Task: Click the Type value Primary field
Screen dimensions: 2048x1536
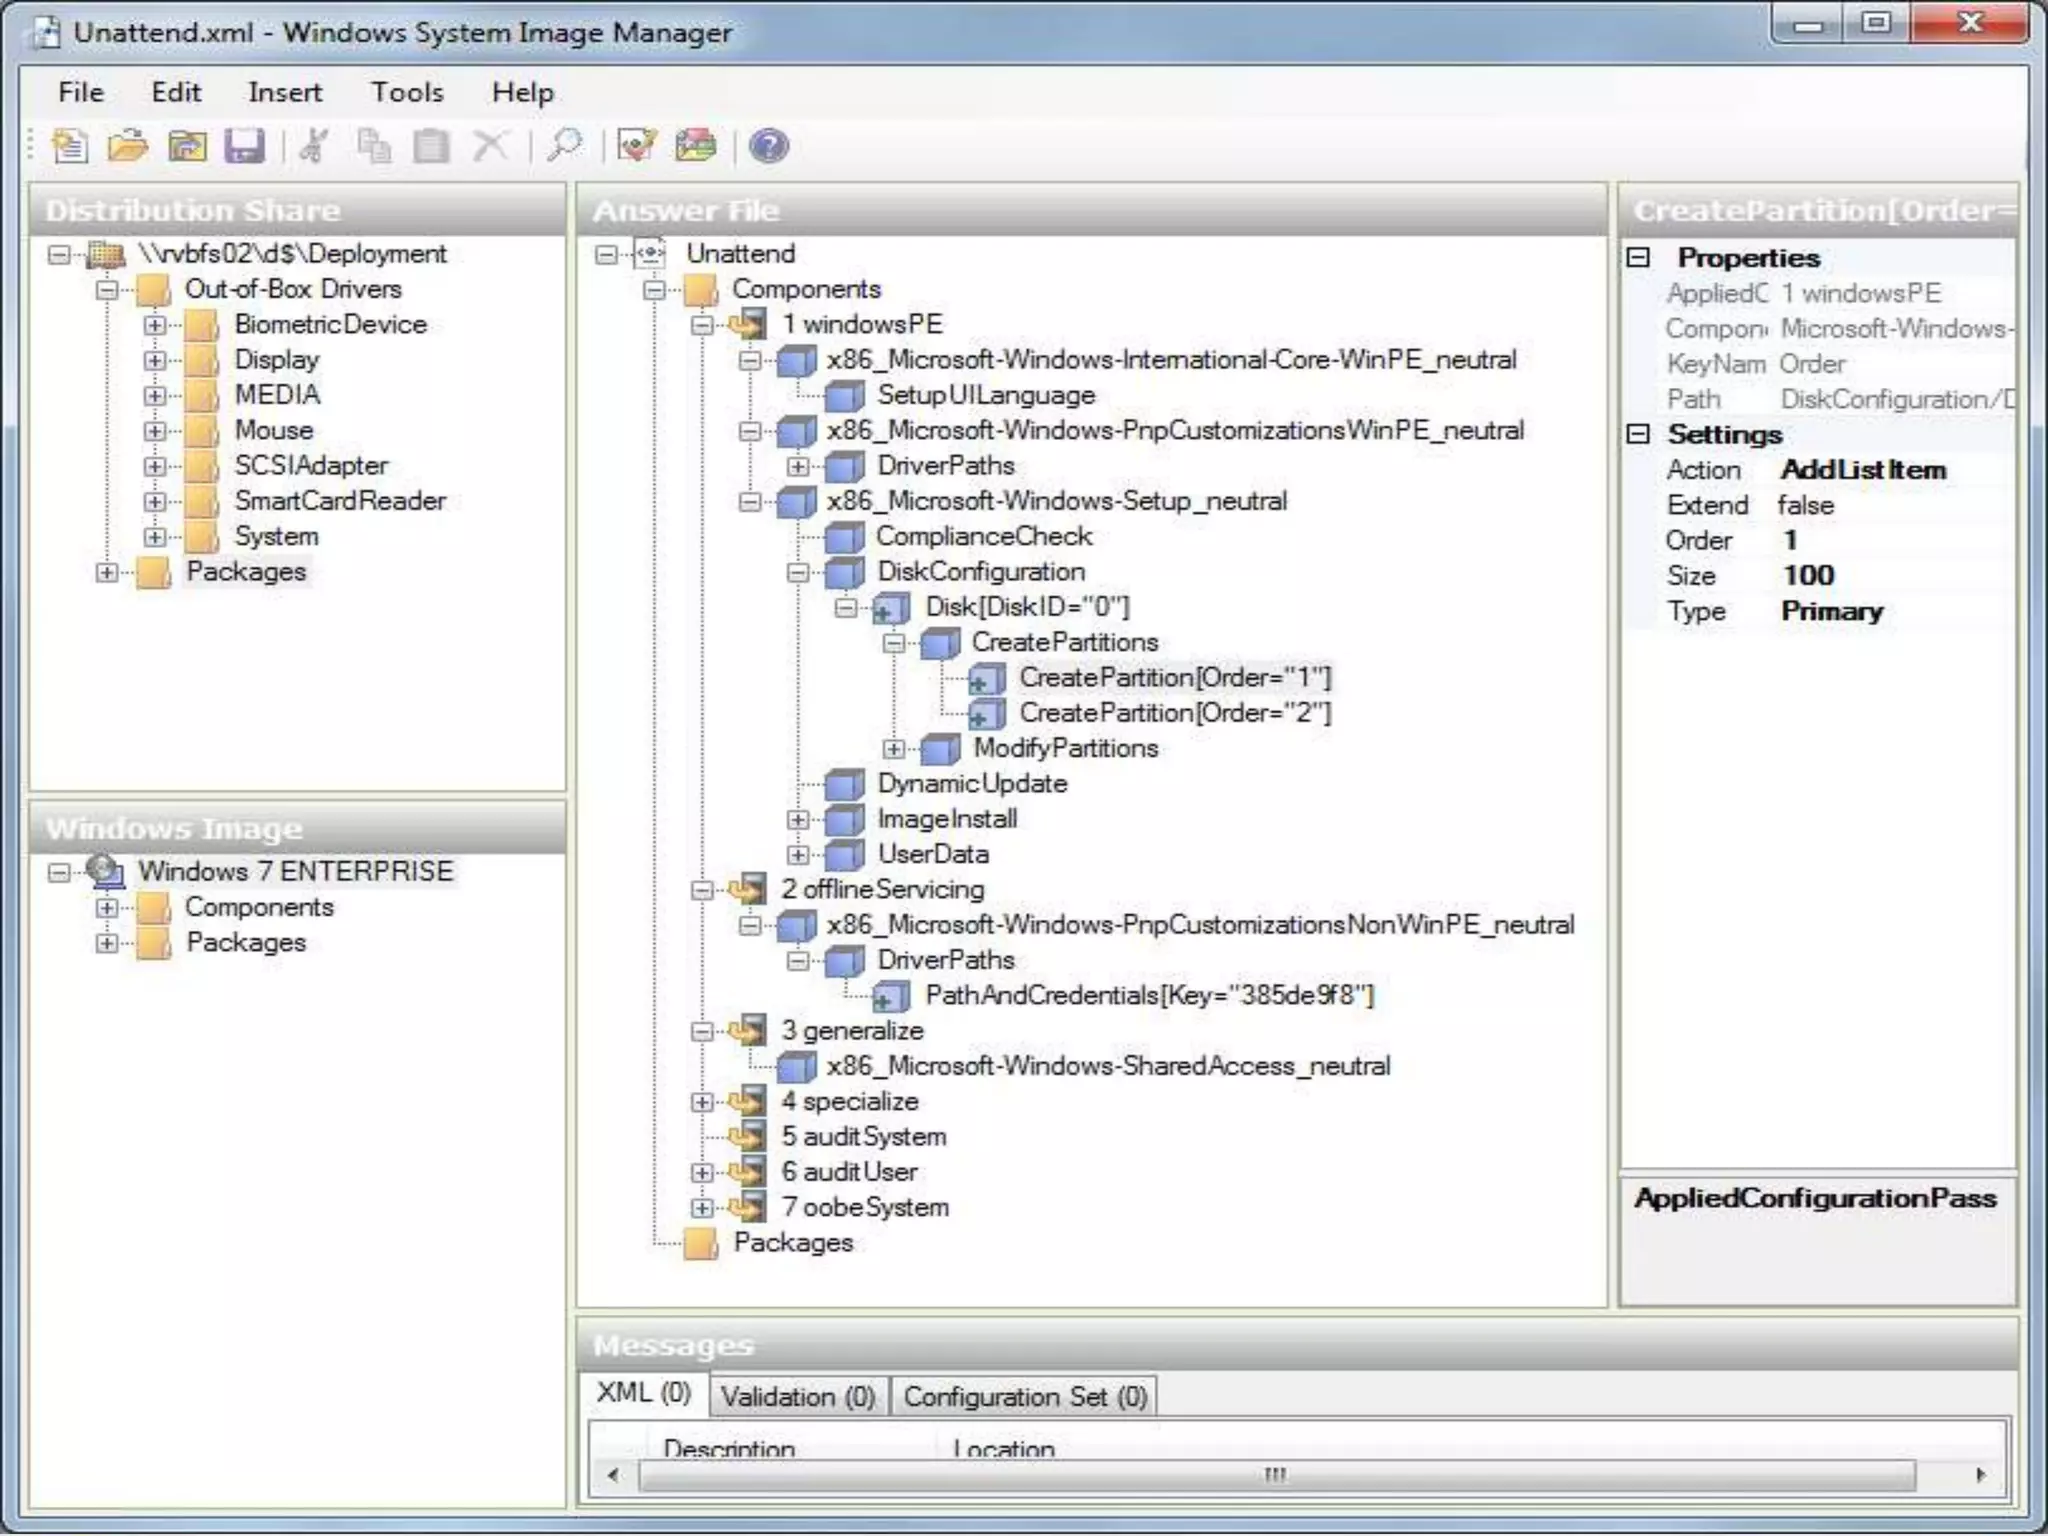Action: (x=1895, y=611)
